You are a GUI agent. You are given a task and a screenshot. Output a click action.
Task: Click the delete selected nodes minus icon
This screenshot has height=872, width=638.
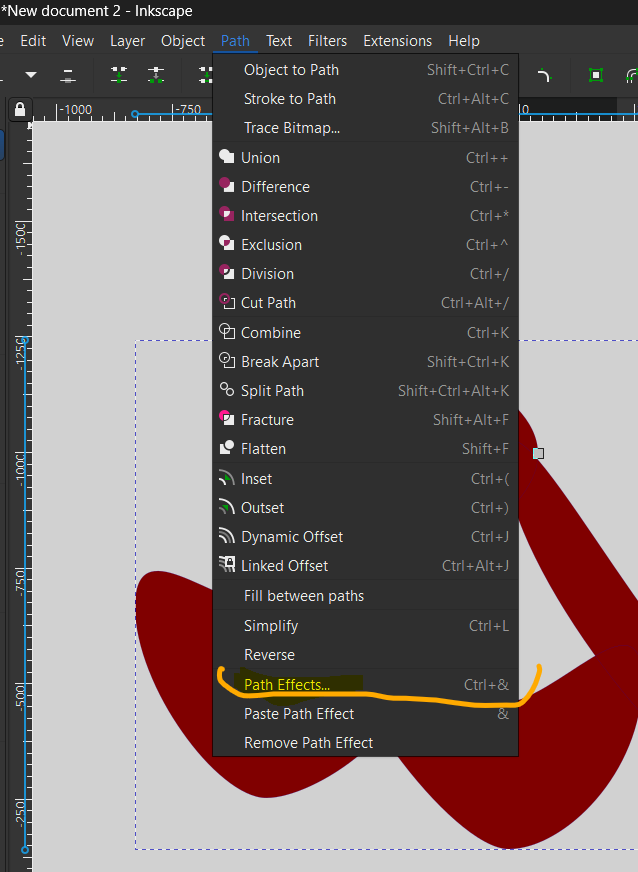pyautogui.click(x=68, y=76)
